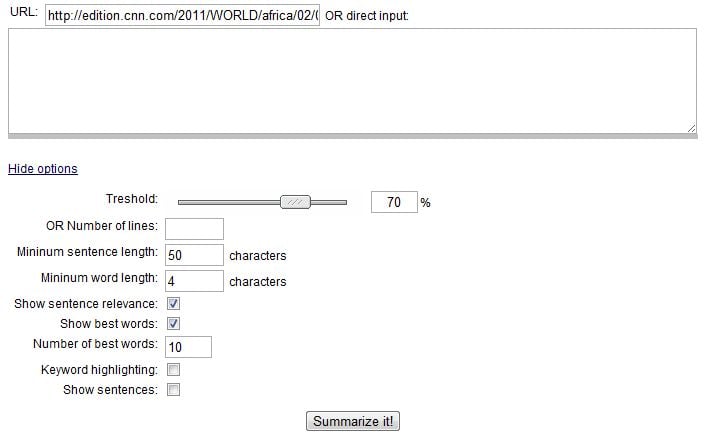This screenshot has height=436, width=707.
Task: Click the Treshold label text
Action: tap(131, 199)
